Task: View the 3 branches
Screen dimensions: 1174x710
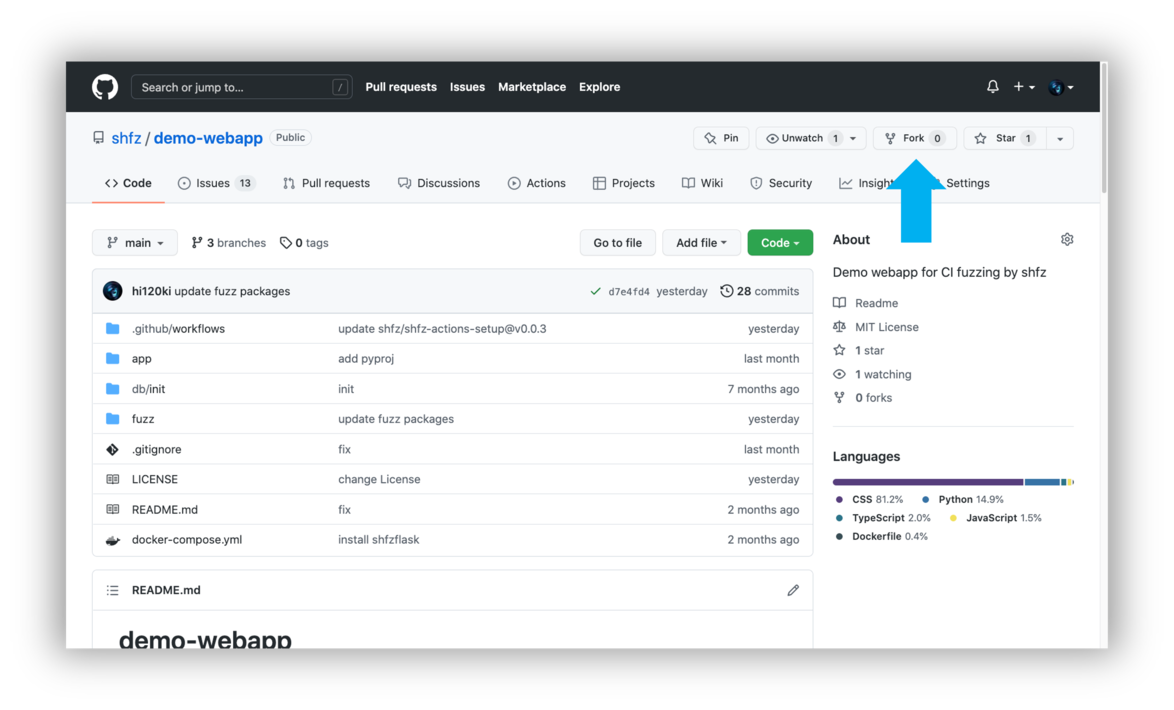Action: pos(228,243)
